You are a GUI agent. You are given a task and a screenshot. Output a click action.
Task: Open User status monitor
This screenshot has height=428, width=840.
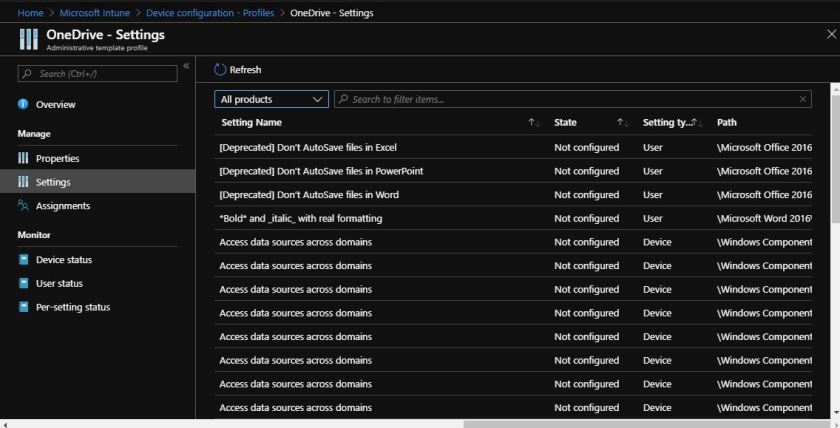pos(59,283)
